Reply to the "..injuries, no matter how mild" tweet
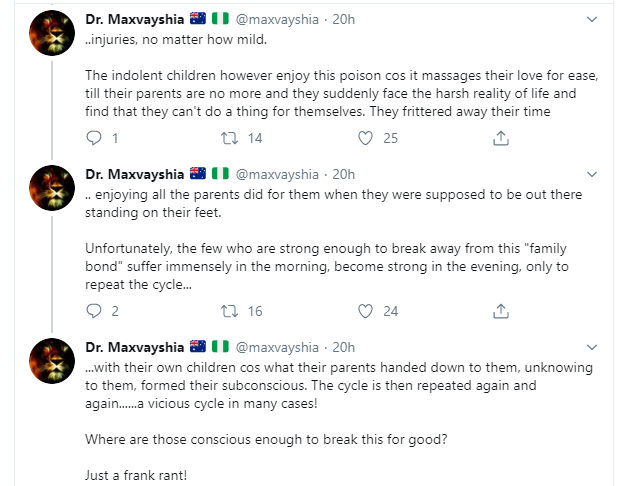This screenshot has width=618, height=486. point(96,138)
